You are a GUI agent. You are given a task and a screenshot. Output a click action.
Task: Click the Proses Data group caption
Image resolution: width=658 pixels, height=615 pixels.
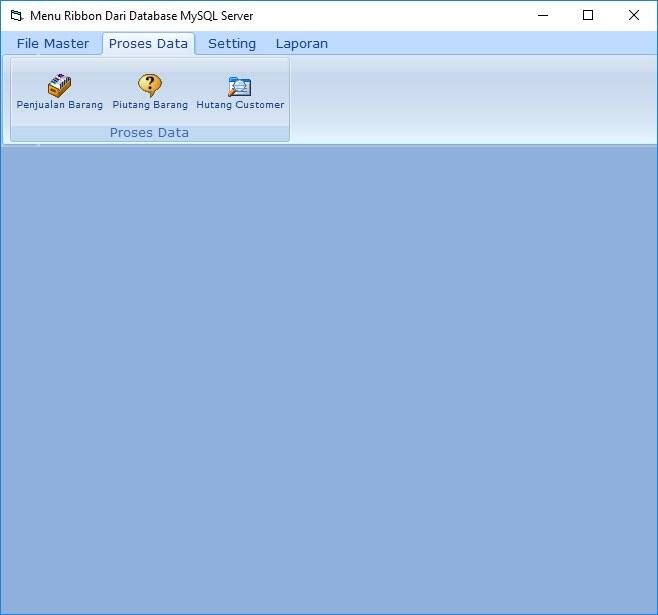(149, 133)
